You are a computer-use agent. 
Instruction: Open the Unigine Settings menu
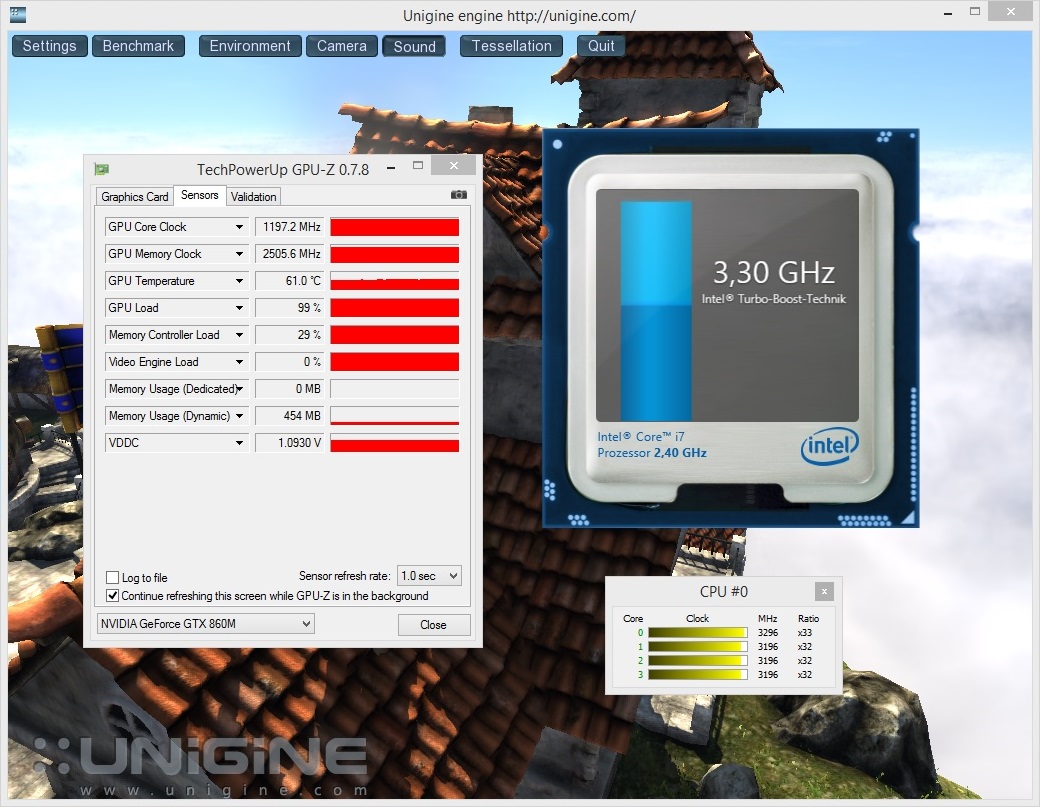click(50, 46)
